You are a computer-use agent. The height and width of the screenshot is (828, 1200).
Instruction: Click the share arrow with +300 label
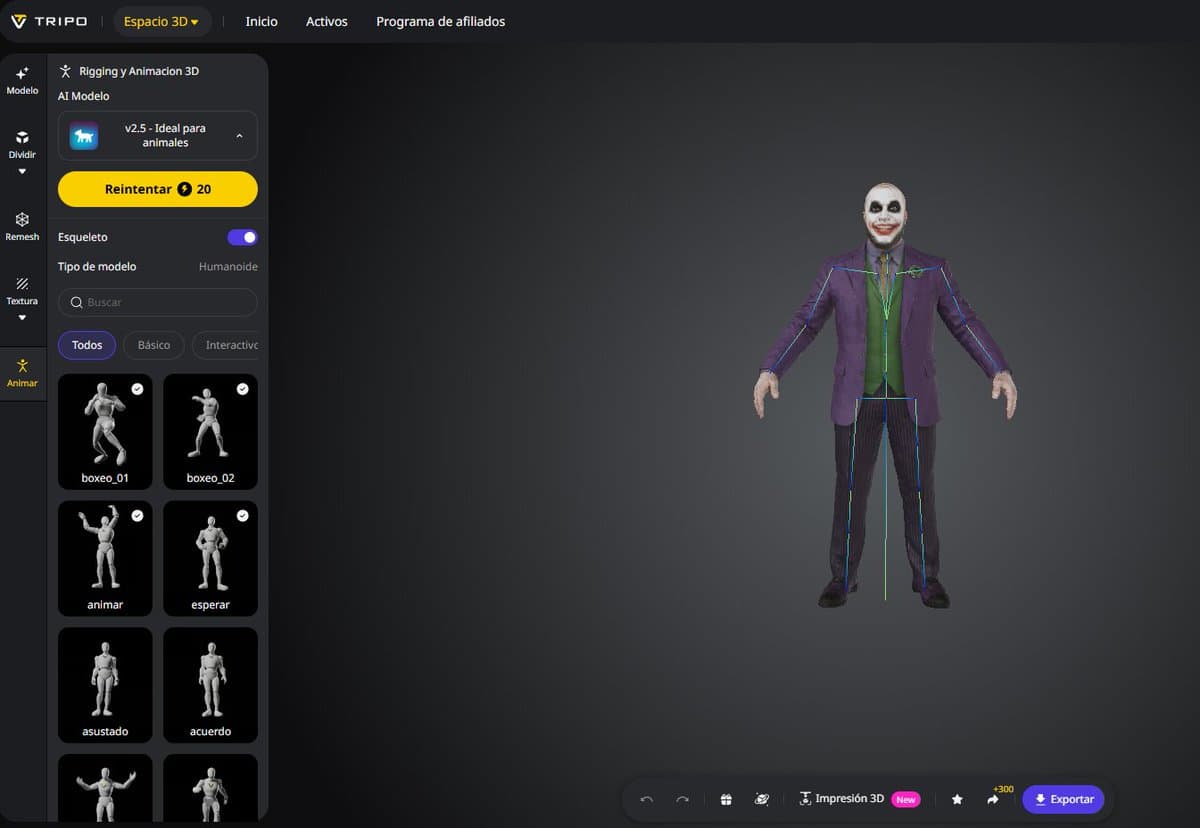[993, 799]
